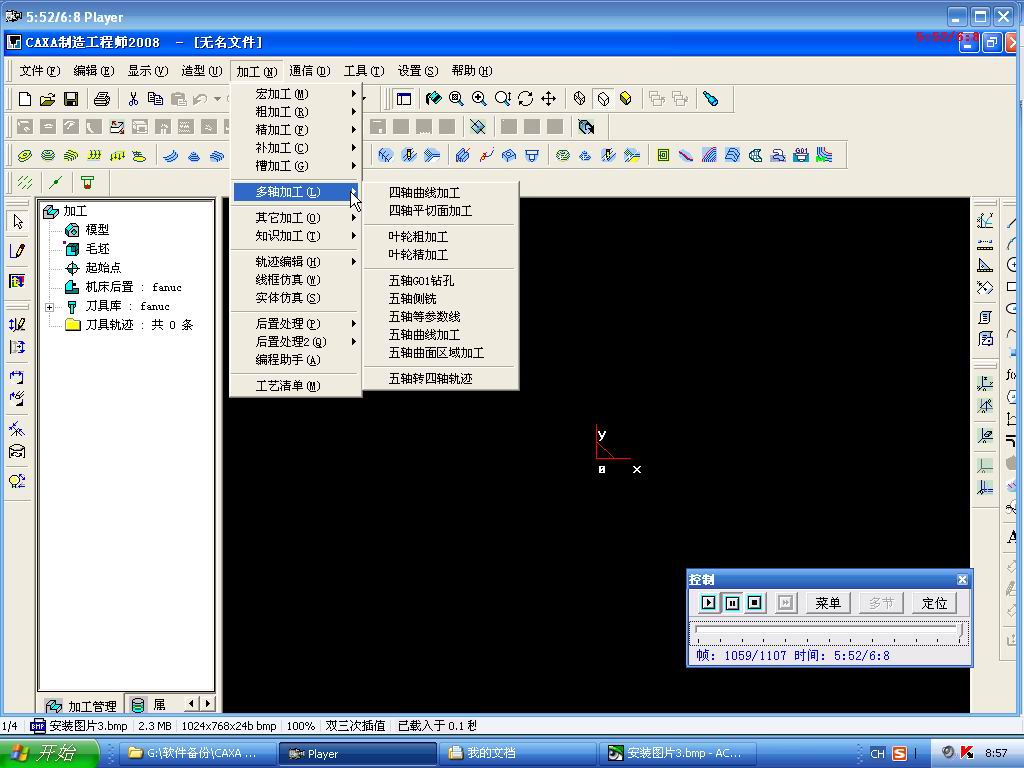Click the Pan view cross-arrows icon
The height and width of the screenshot is (768, 1024).
[549, 99]
